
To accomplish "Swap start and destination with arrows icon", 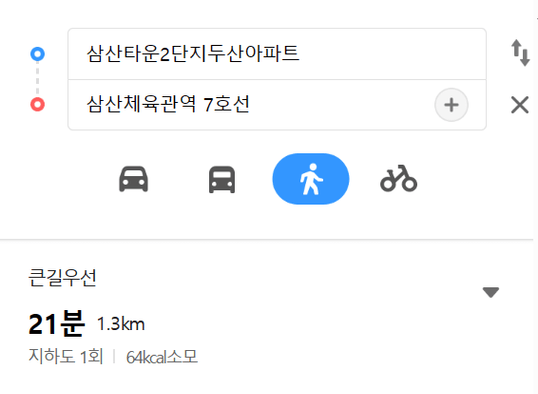I will pyautogui.click(x=520, y=53).
